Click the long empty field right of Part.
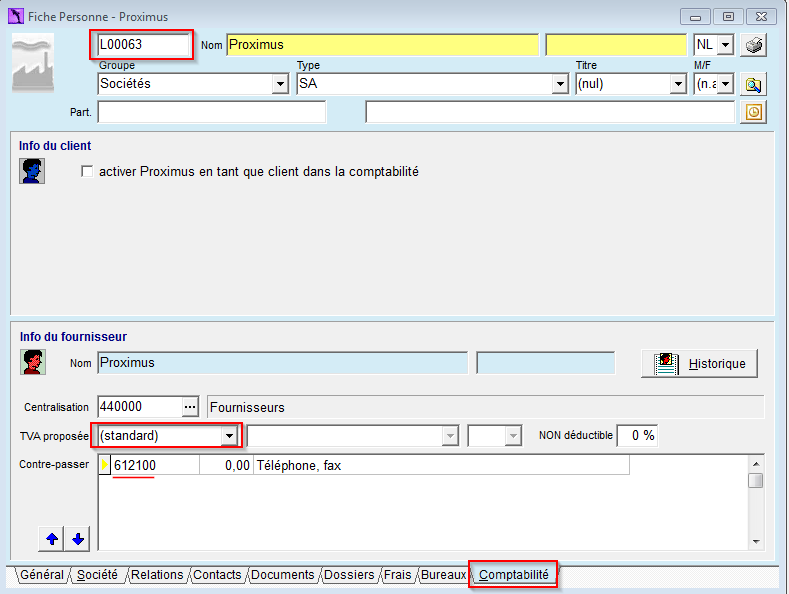 point(550,112)
